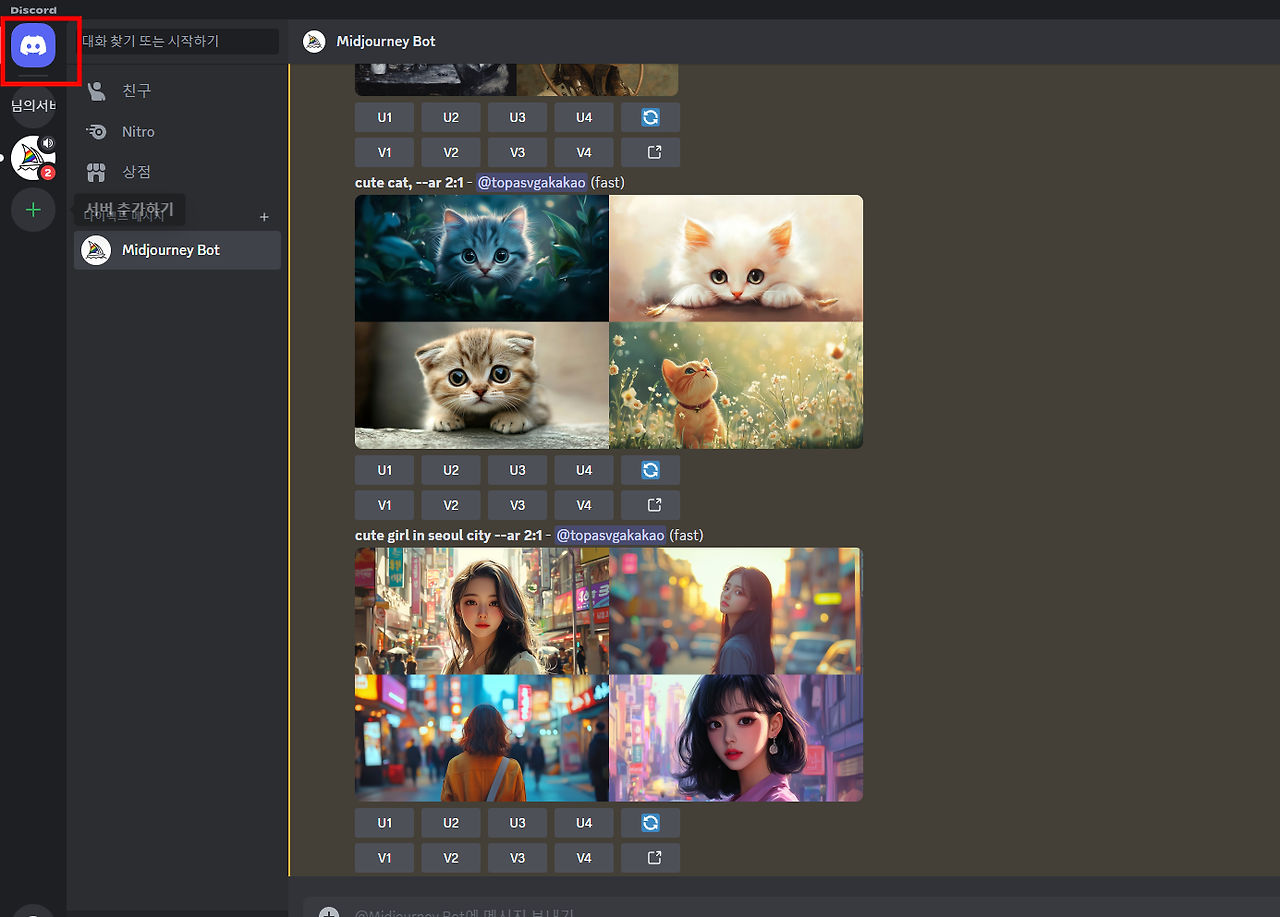Switch to the 님의서버 server
The image size is (1280, 917).
tap(33, 106)
